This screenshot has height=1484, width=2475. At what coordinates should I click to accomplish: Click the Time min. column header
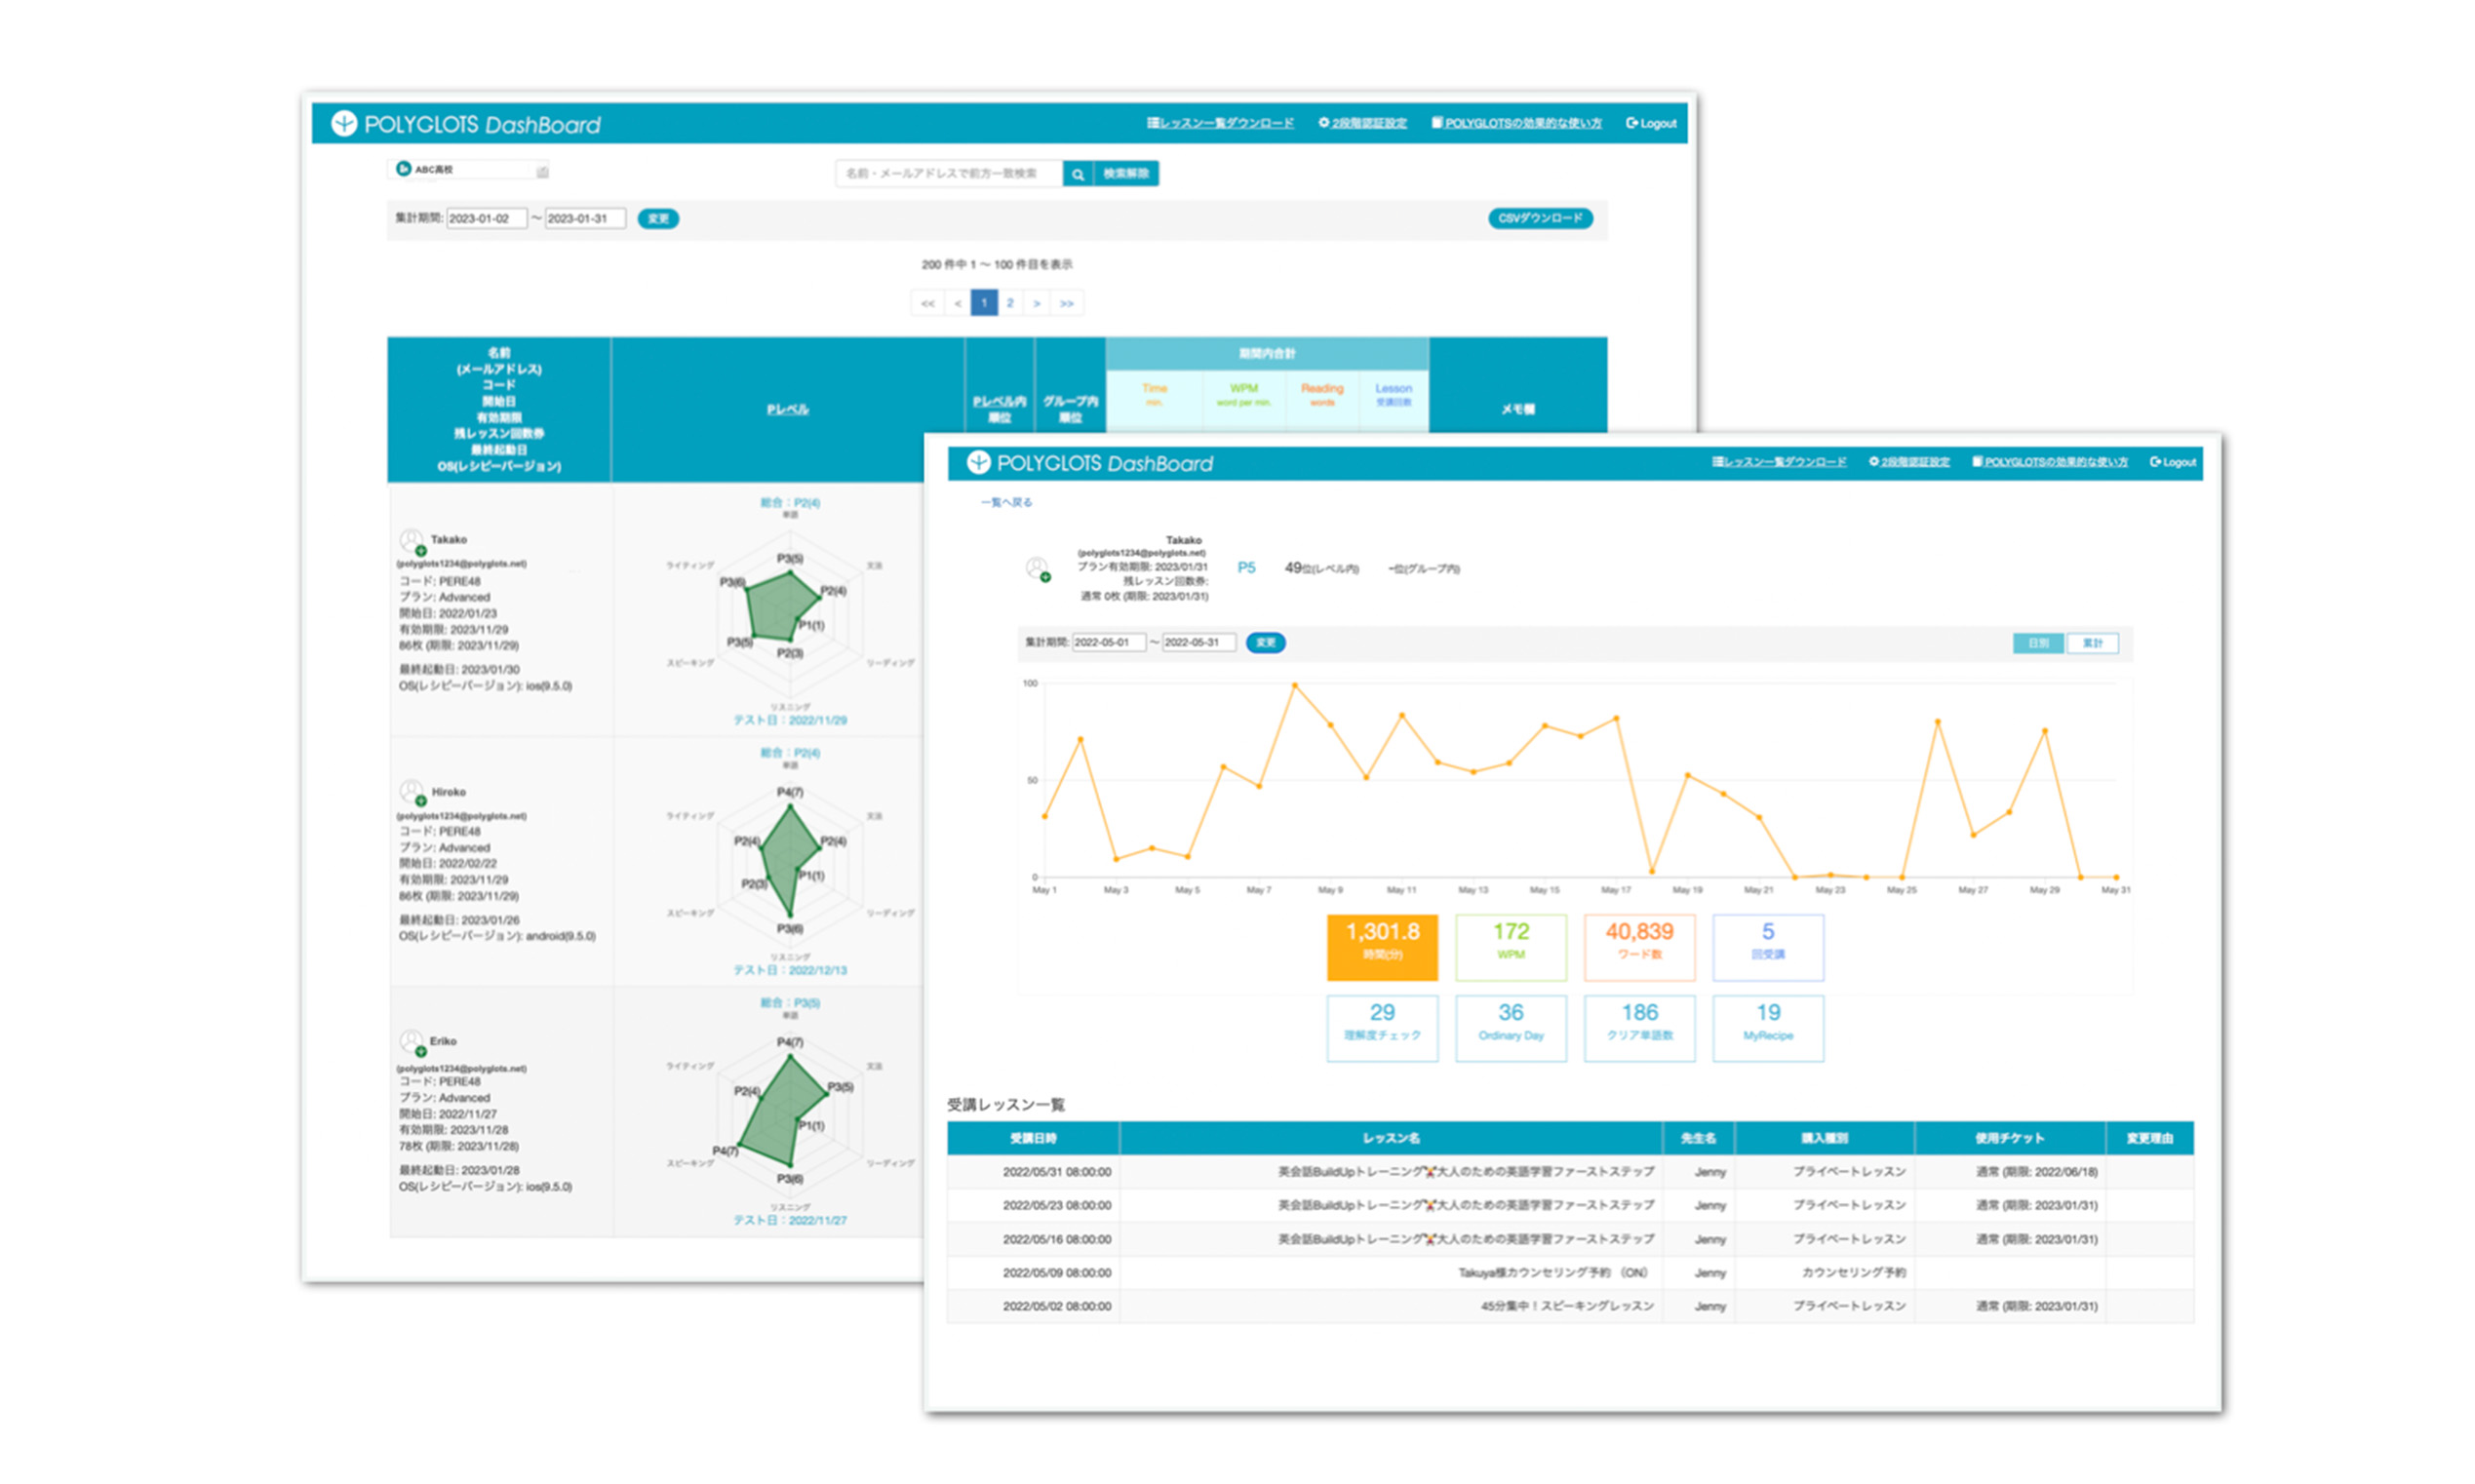pyautogui.click(x=1154, y=394)
